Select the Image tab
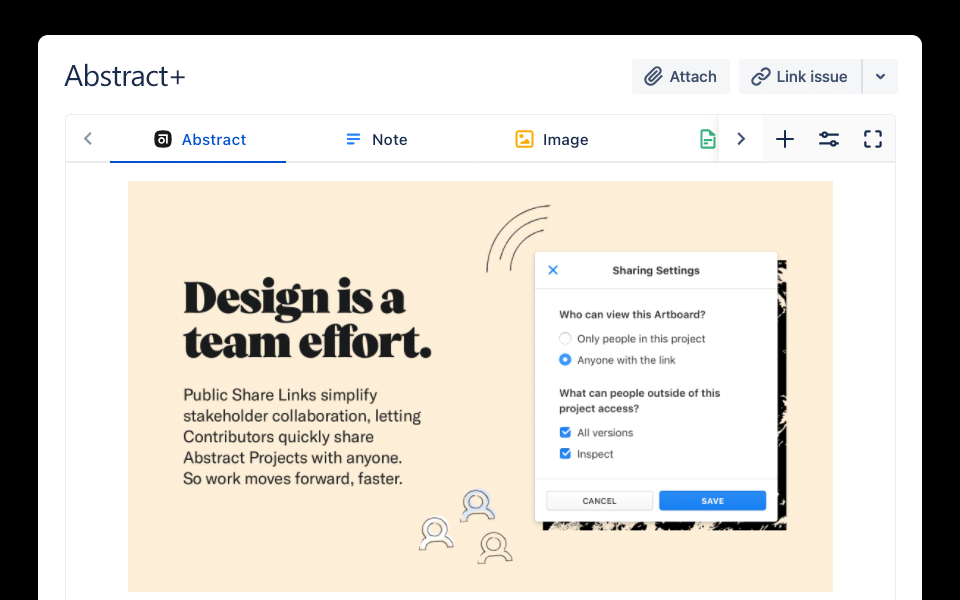The height and width of the screenshot is (600, 960). pos(552,140)
